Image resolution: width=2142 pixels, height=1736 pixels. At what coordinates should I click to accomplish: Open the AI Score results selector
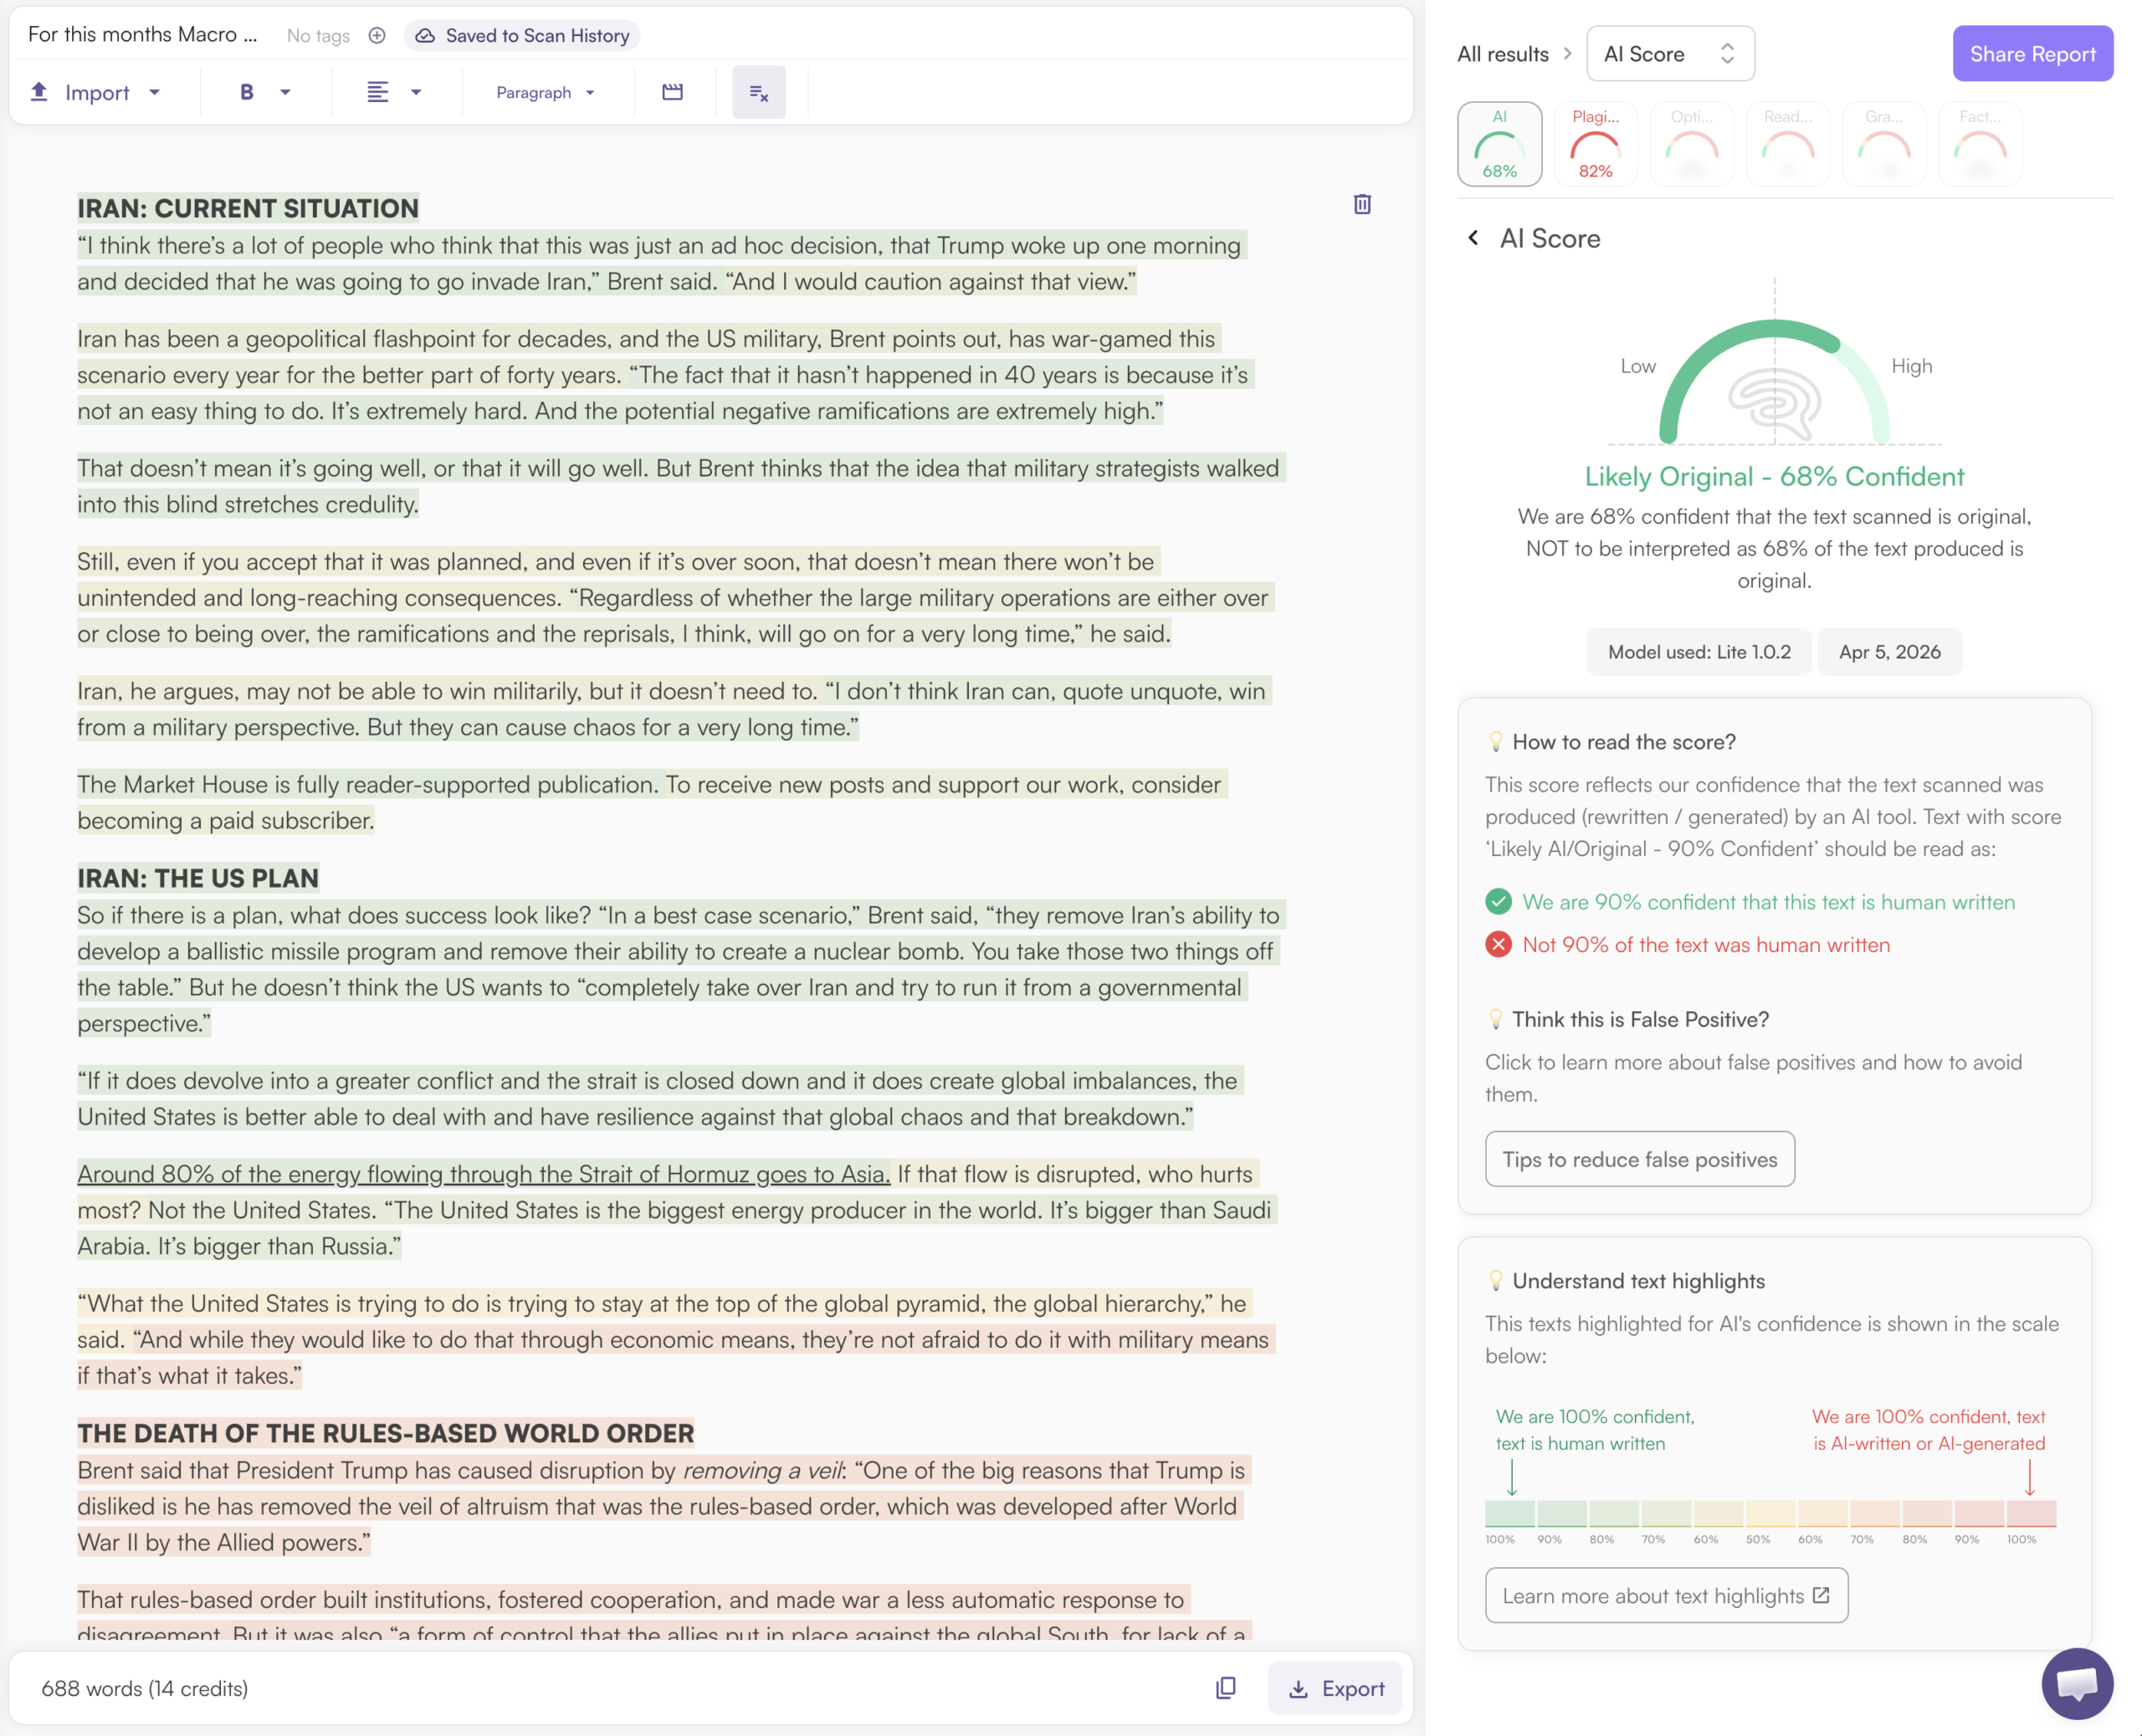click(x=1669, y=54)
